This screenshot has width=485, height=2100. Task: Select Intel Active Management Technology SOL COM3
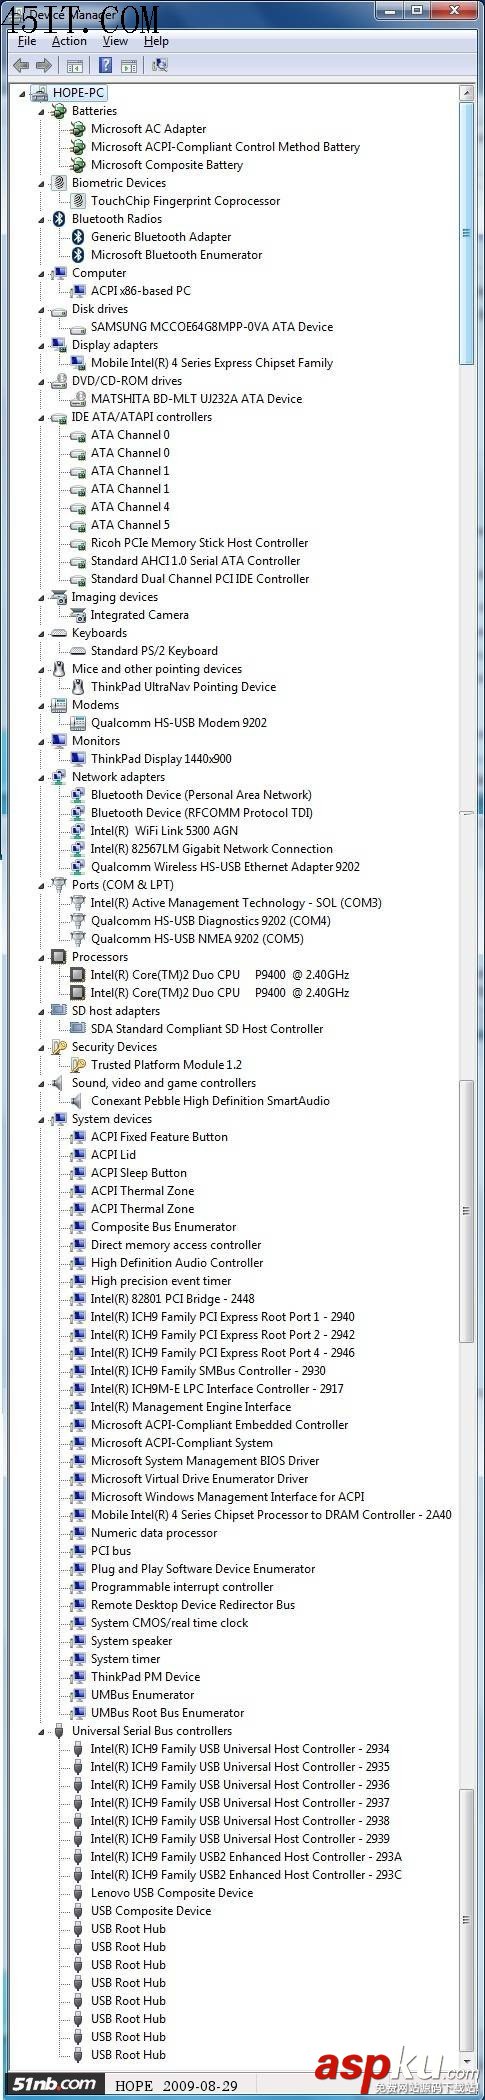click(x=236, y=903)
